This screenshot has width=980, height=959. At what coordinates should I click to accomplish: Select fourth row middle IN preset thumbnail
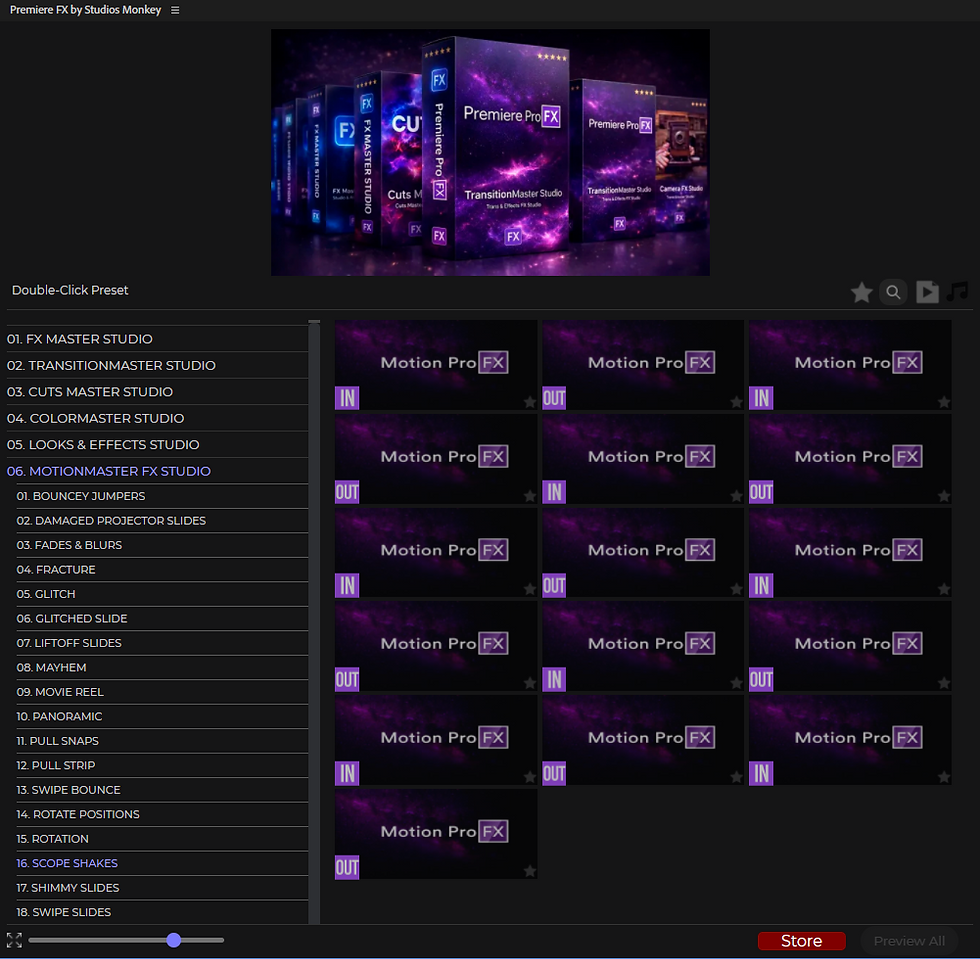[642, 646]
